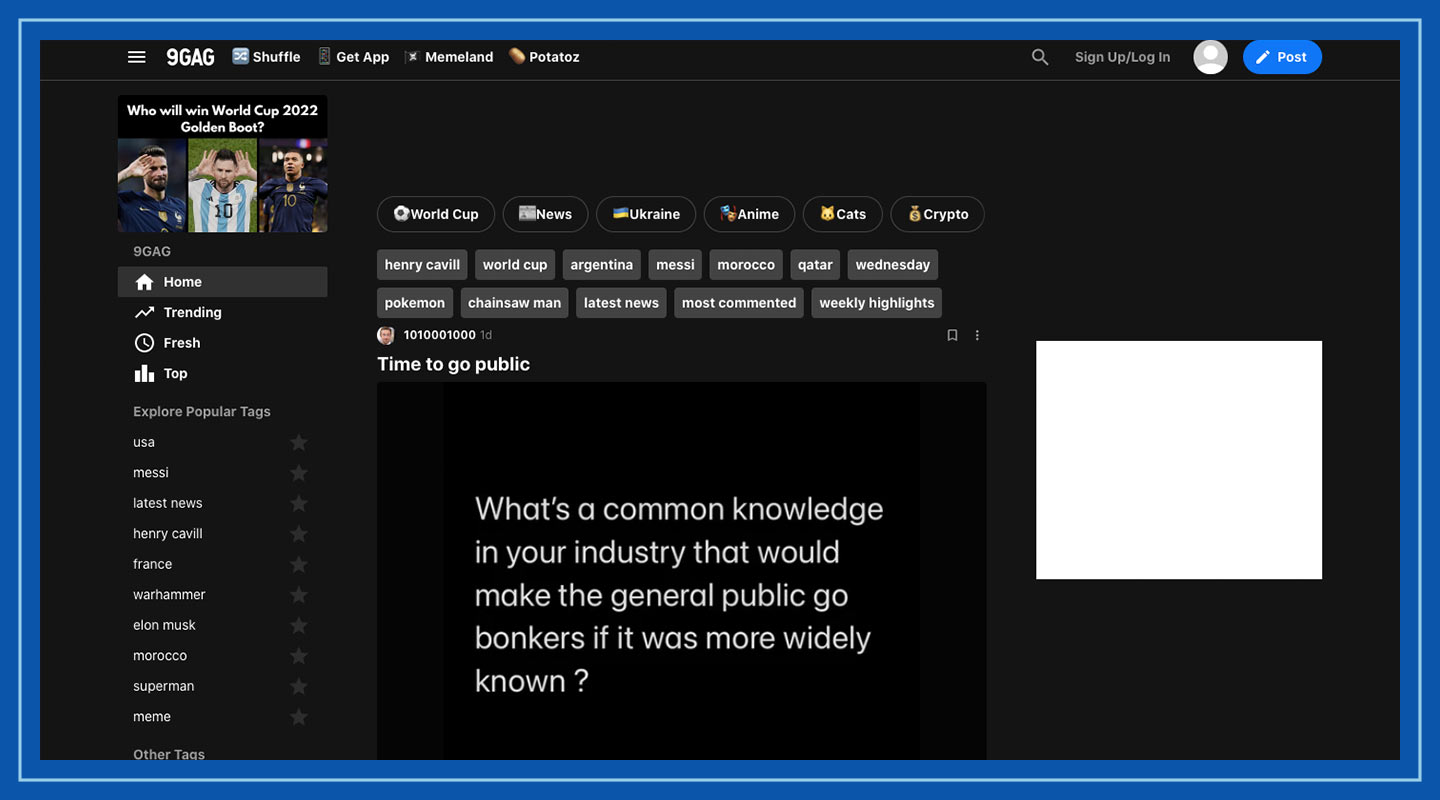Screen dimensions: 1440x800
Task: Open the Top posts chart icon
Action: [x=144, y=373]
